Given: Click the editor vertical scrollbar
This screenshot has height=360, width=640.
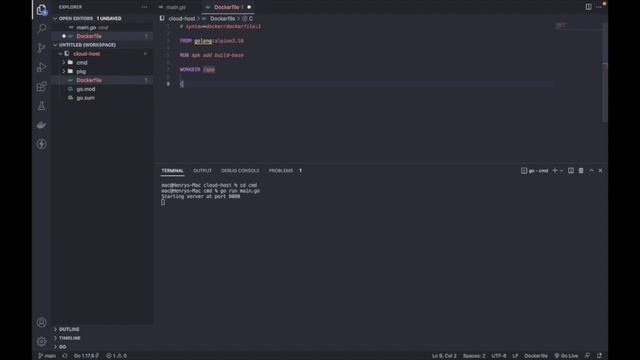Looking at the screenshot, I should [x=605, y=72].
